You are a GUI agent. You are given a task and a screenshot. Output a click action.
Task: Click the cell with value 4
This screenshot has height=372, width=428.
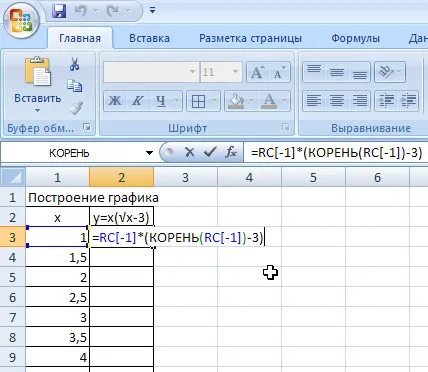pos(58,357)
